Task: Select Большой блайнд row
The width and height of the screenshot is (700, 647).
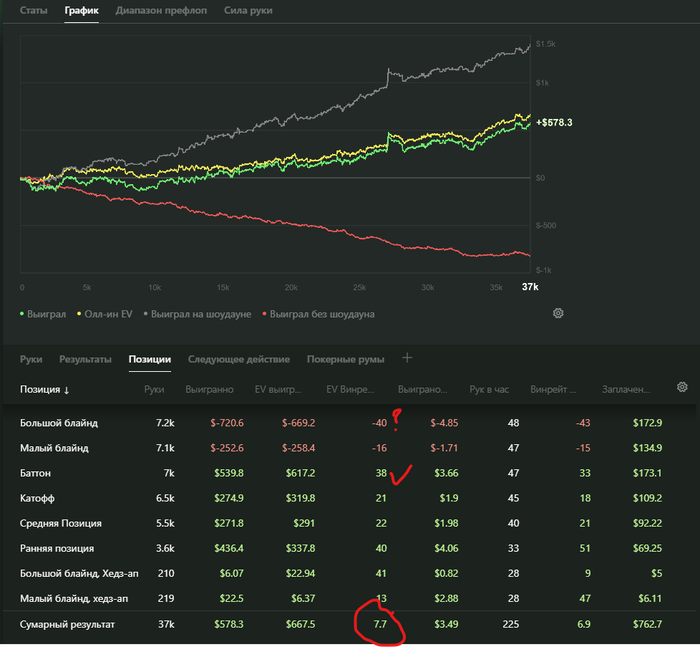Action: click(350, 423)
